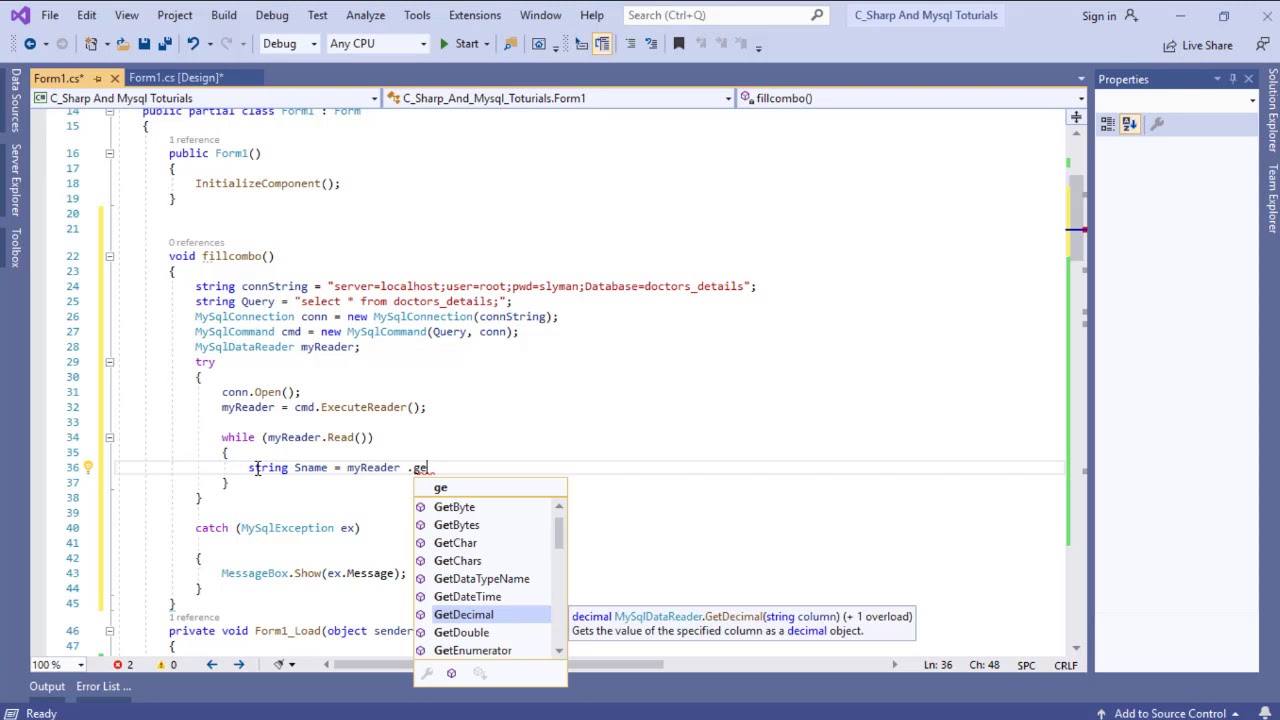Click Add to Source Control in status bar

[x=1169, y=714]
